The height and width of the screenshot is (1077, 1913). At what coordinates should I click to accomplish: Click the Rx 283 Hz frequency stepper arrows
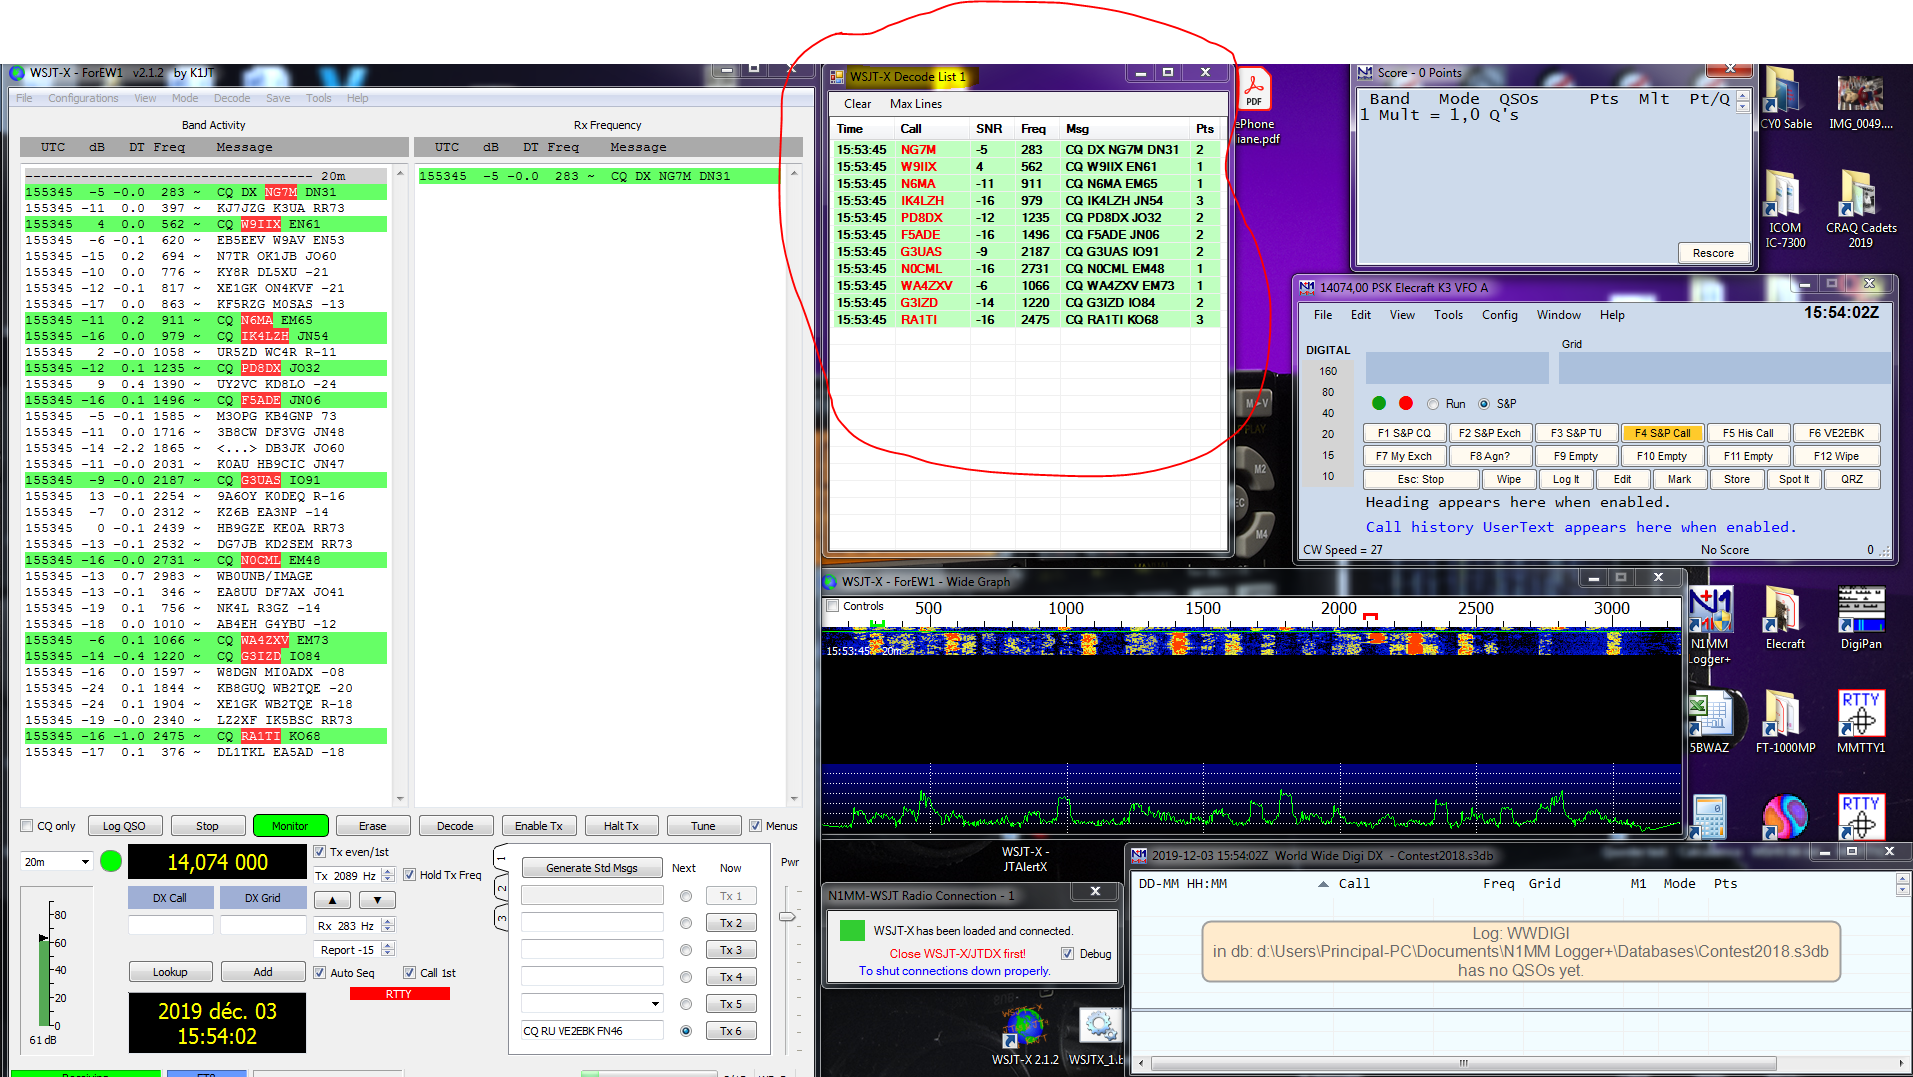pos(388,926)
